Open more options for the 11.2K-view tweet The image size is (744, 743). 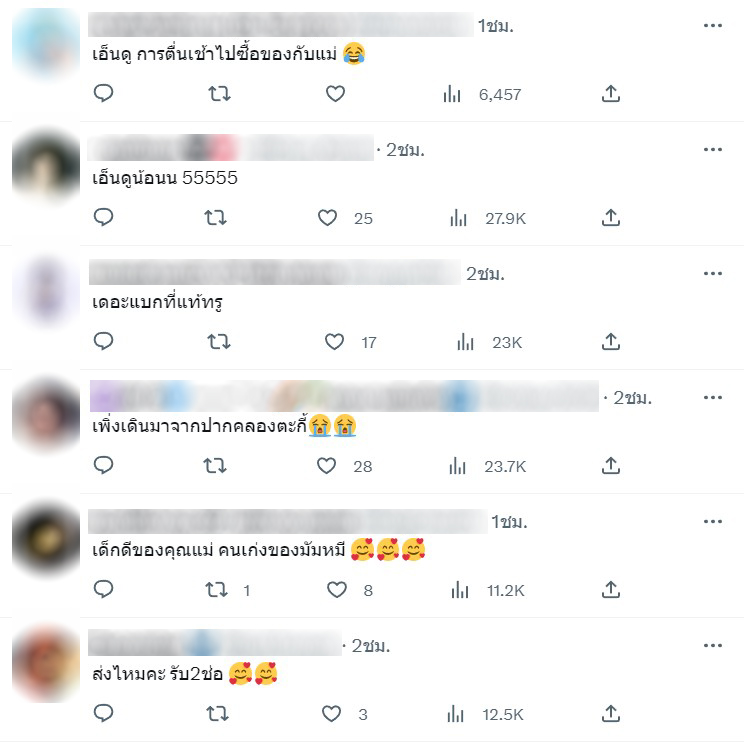713,521
